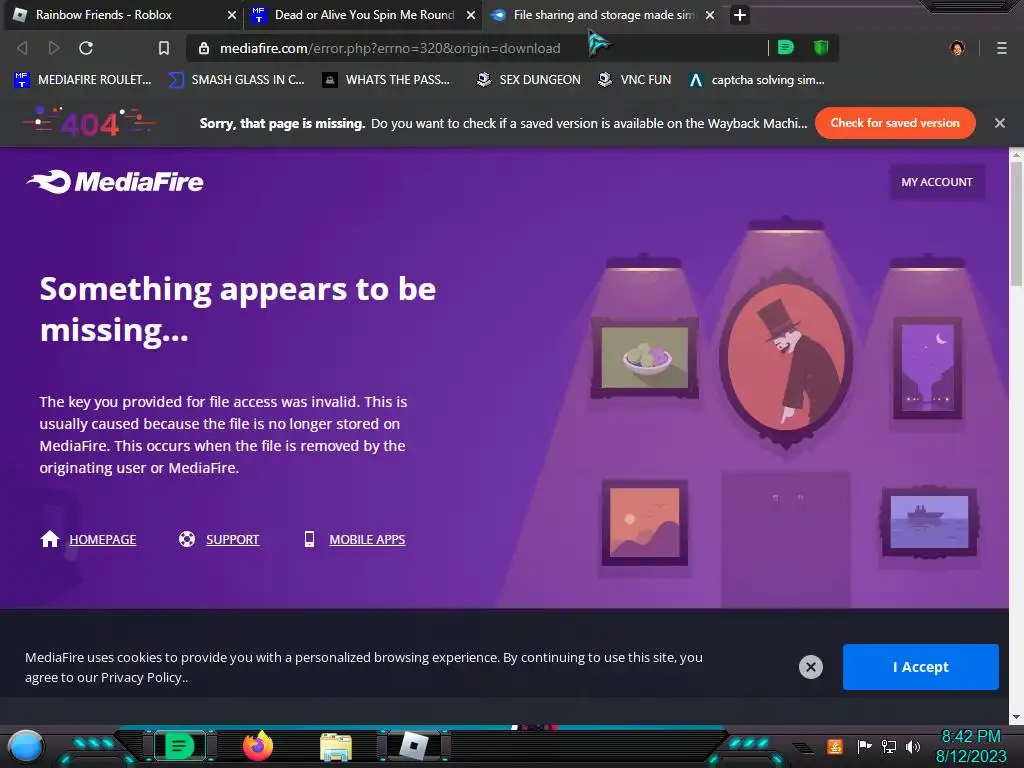Viewport: 1024px width, 768px height.
Task: Click the night sky moon framed picture
Action: [927, 368]
